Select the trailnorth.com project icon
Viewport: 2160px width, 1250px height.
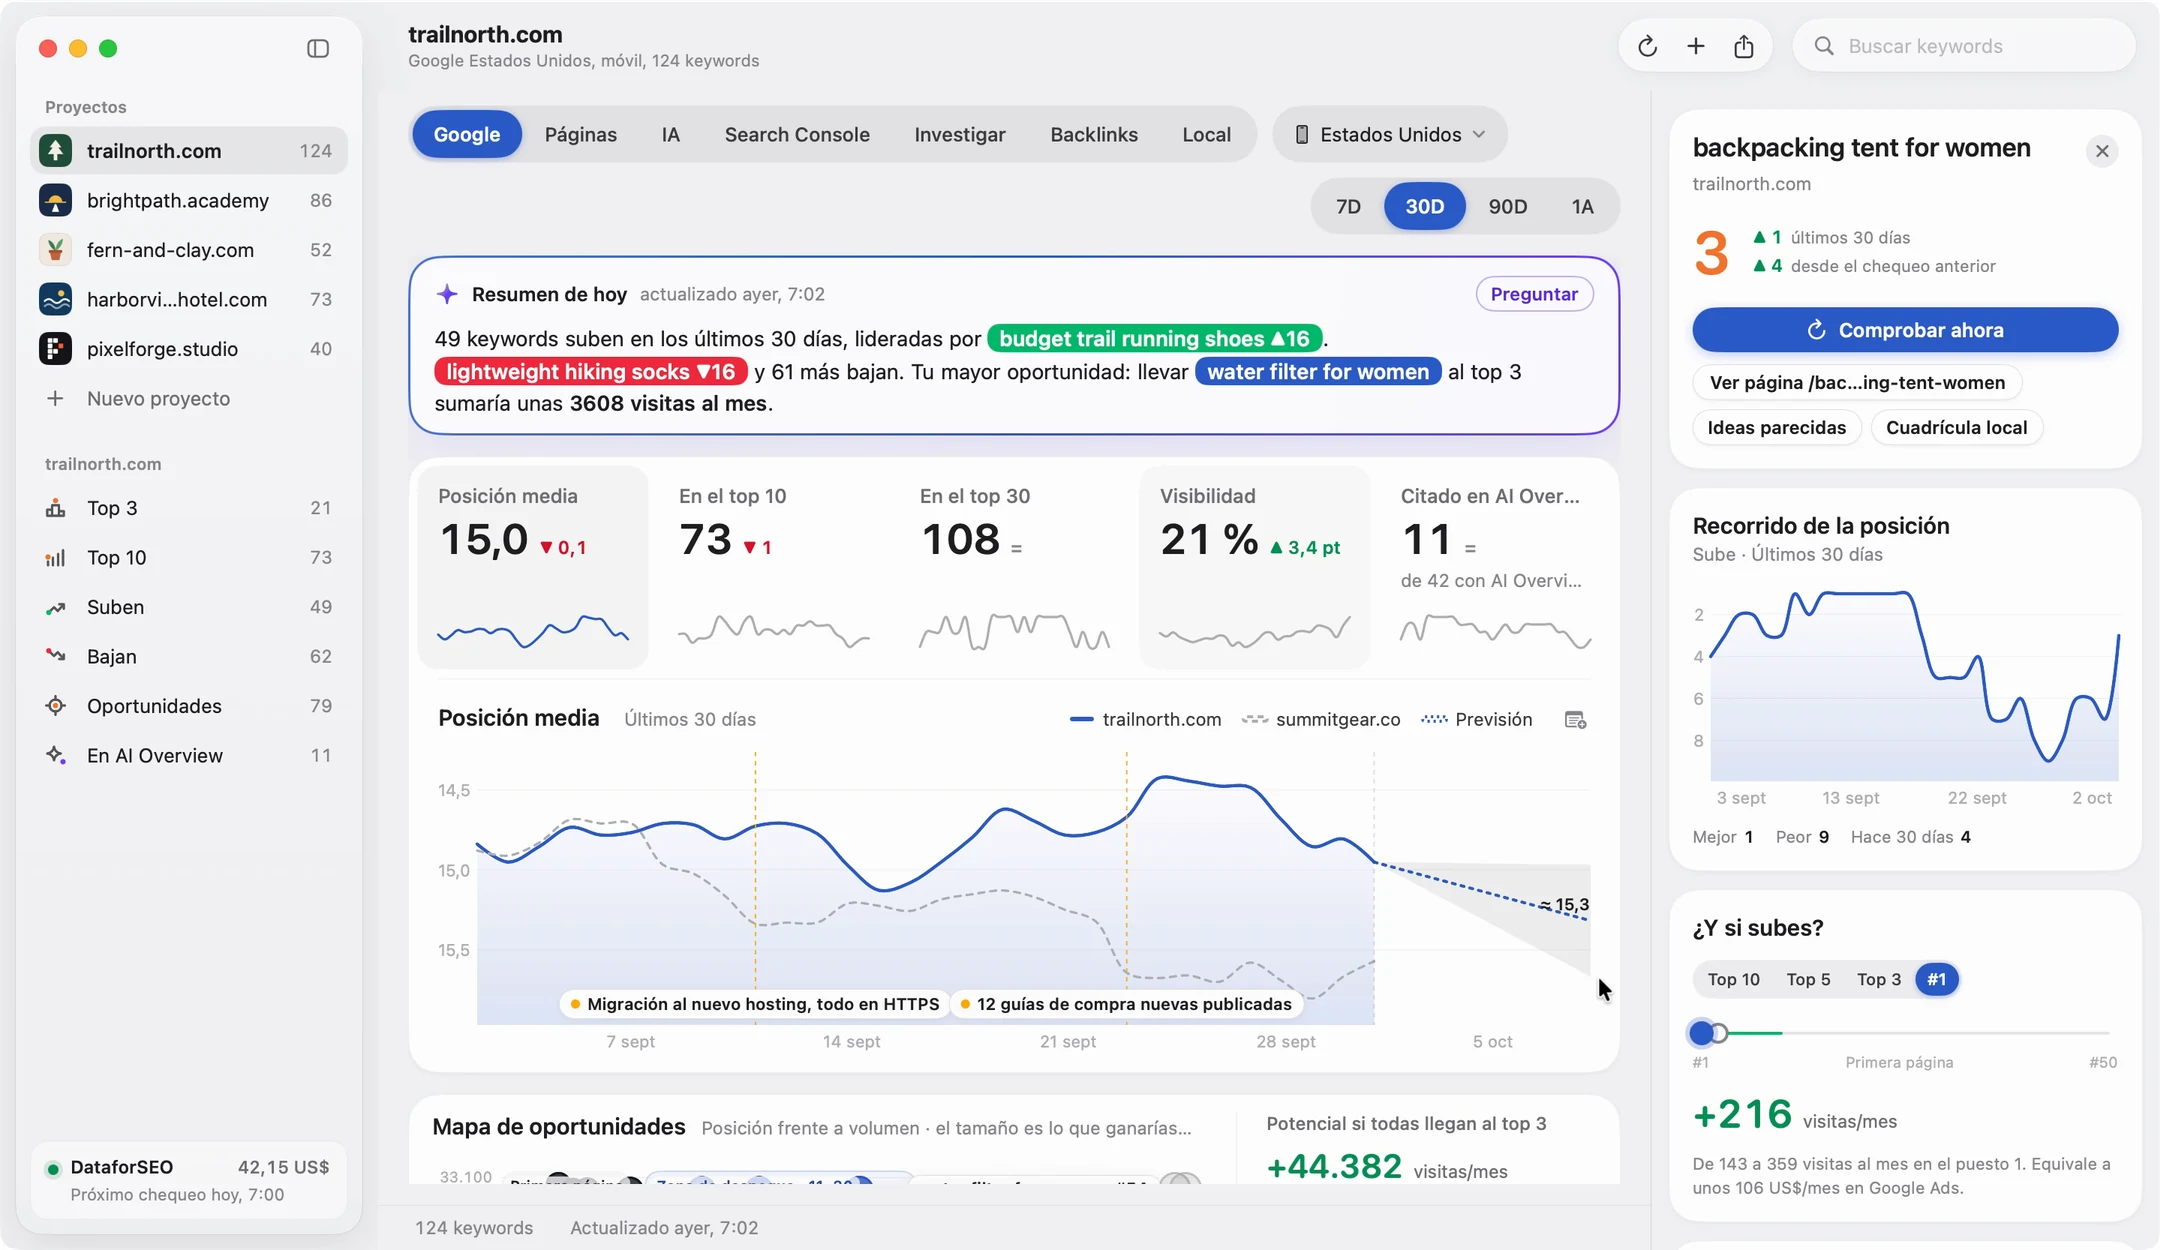(55, 151)
